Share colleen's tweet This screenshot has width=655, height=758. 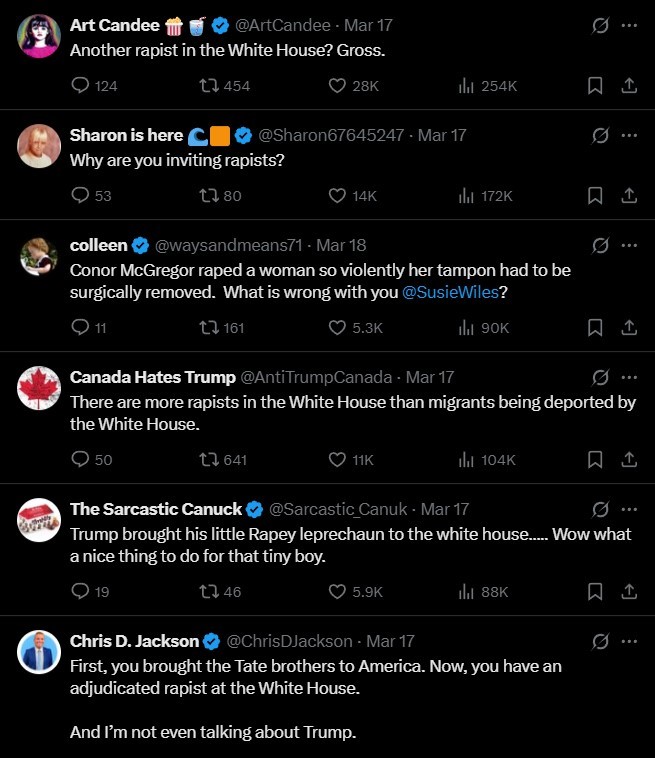point(629,327)
